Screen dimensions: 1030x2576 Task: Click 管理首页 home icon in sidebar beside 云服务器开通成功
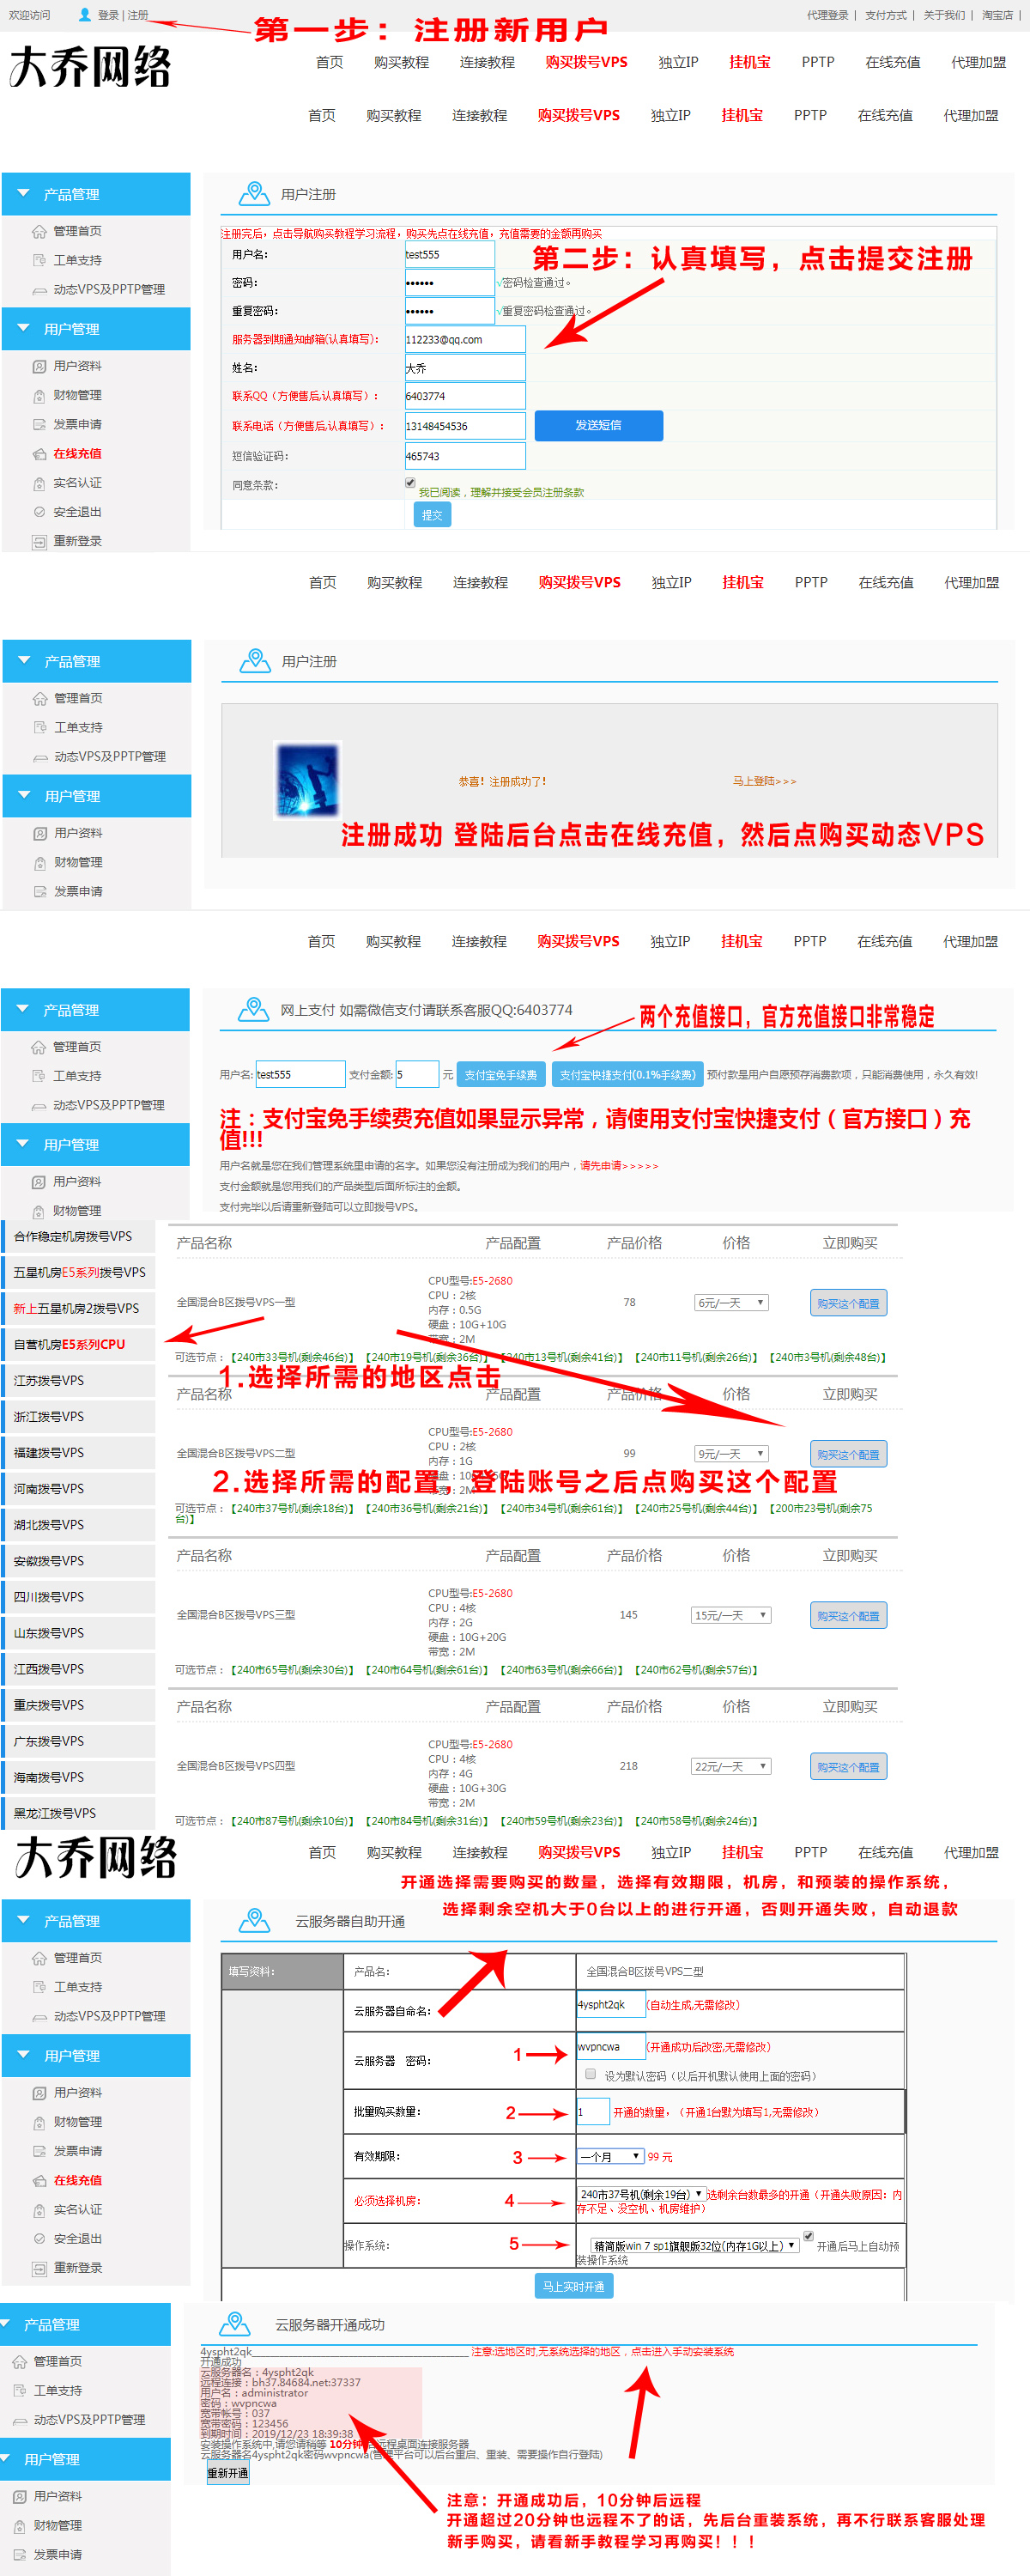click(x=20, y=2361)
